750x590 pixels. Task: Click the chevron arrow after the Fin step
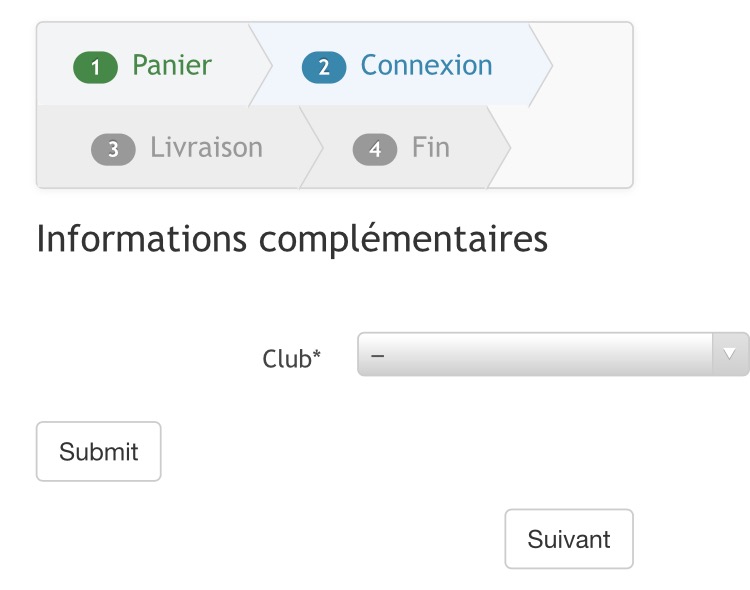click(x=499, y=147)
